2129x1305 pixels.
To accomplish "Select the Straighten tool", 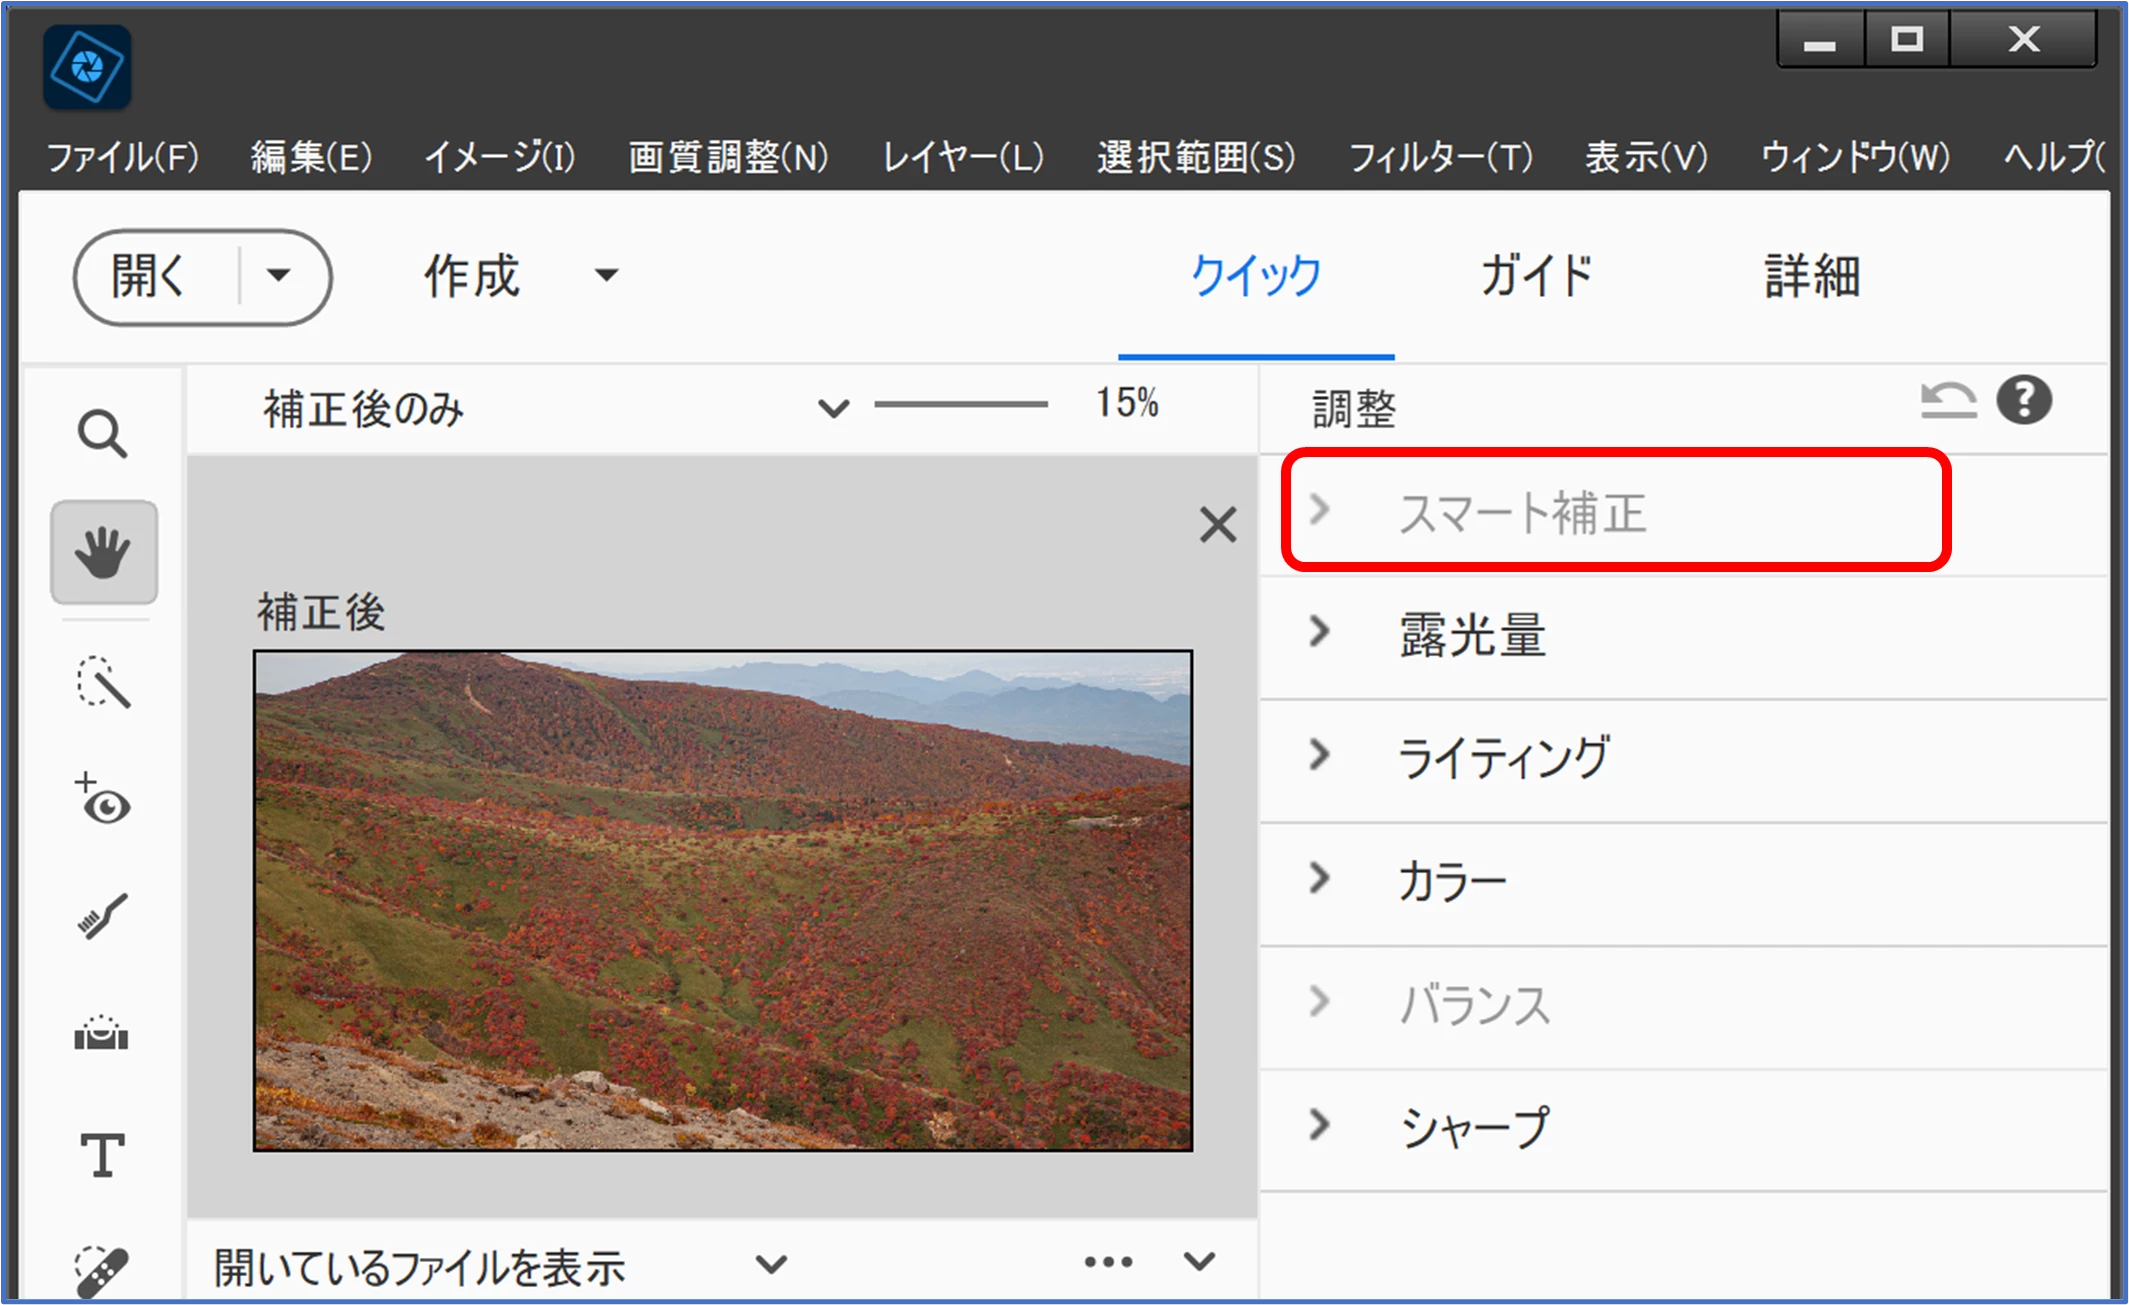I will [102, 1034].
